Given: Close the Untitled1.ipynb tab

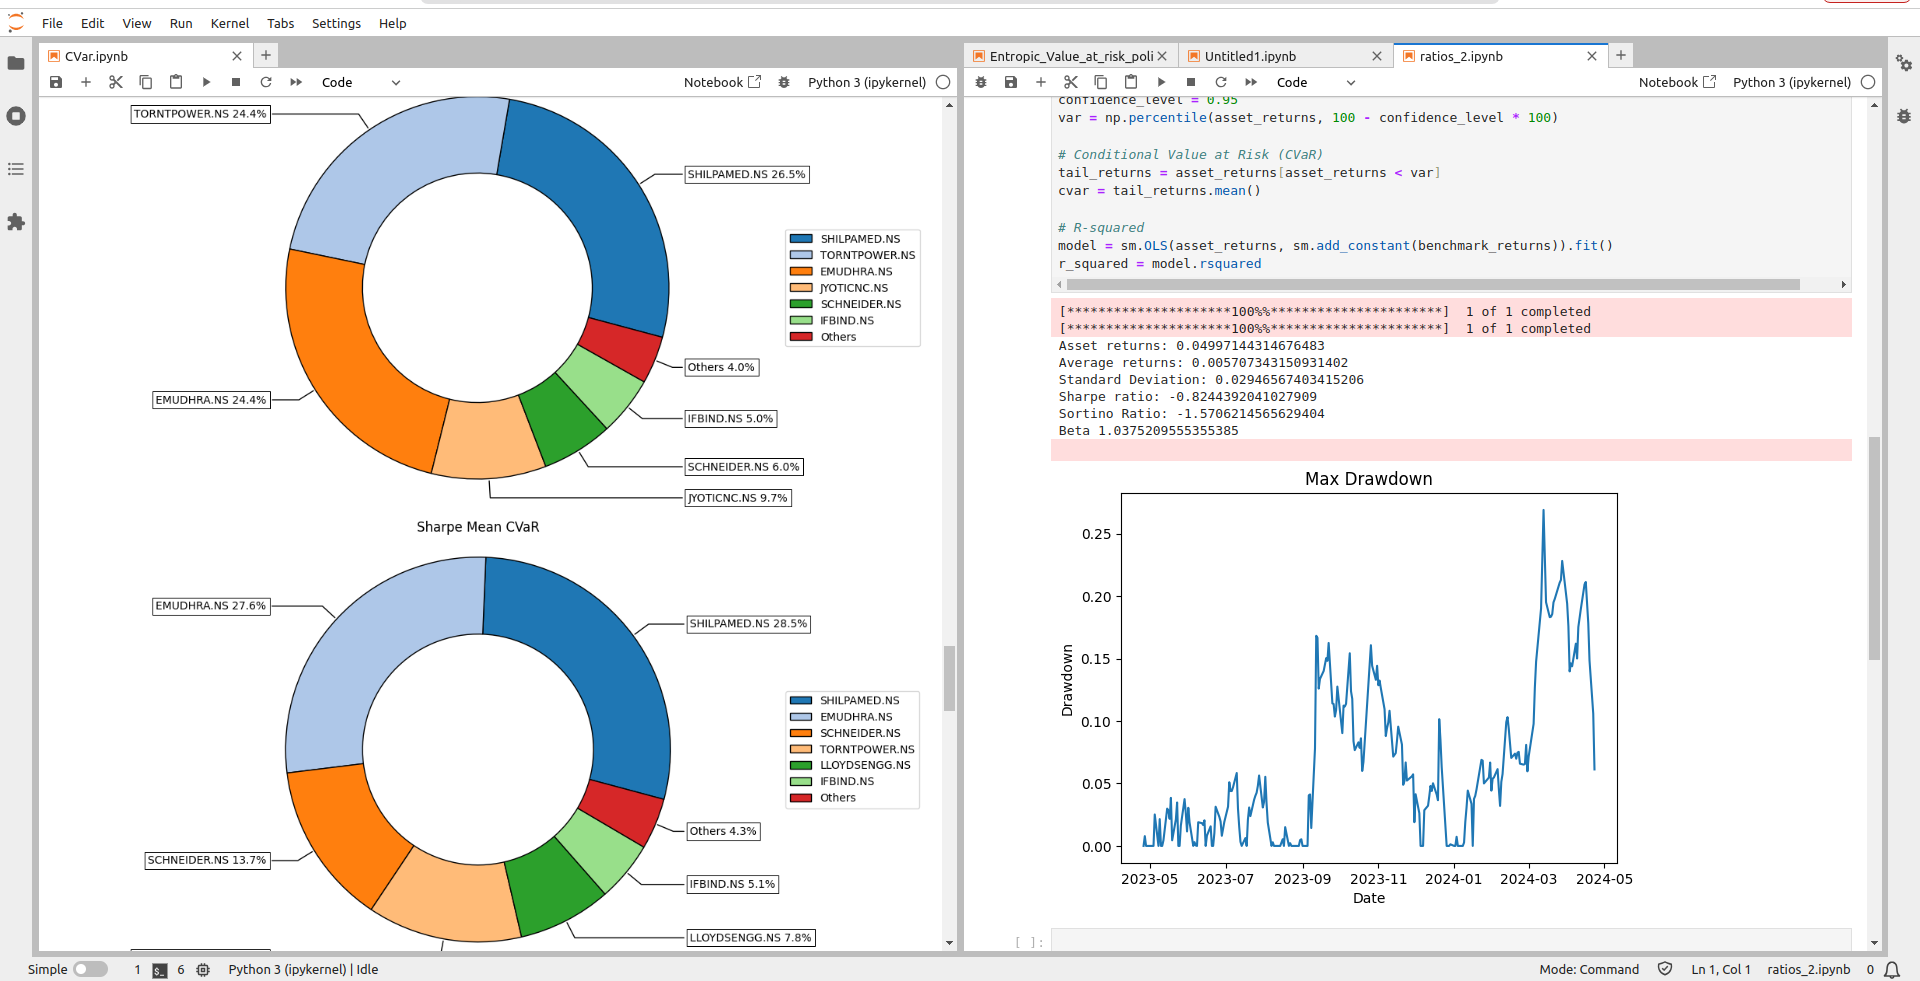Looking at the screenshot, I should pos(1377,56).
